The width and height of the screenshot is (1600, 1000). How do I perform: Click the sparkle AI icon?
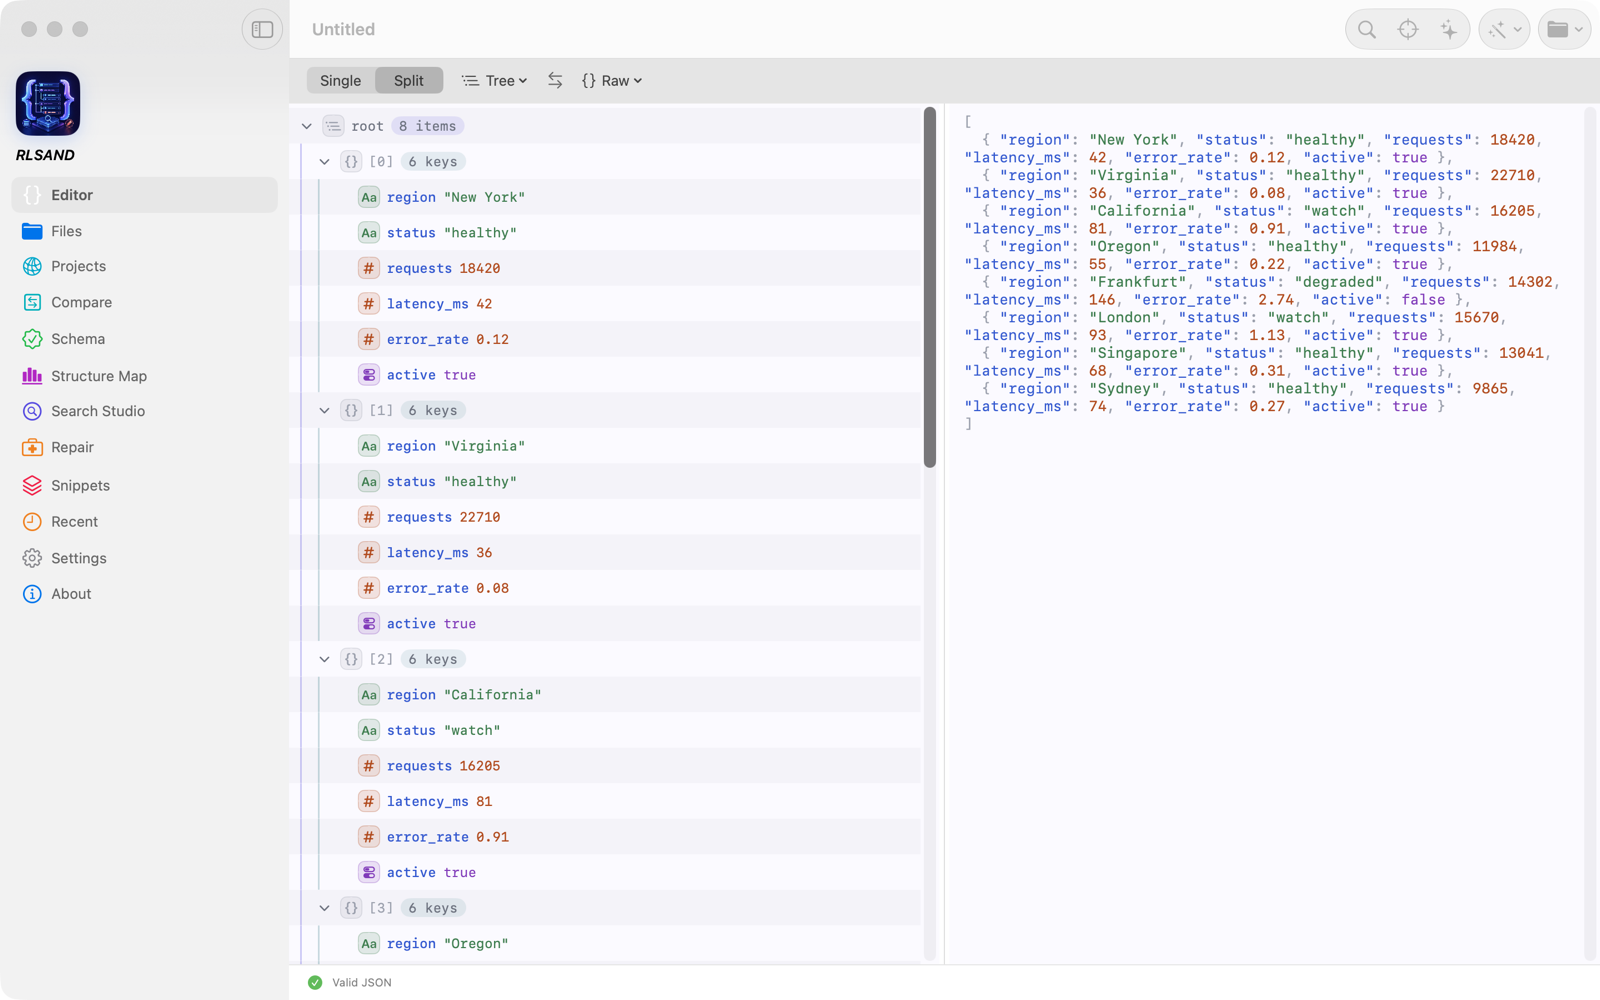(x=1448, y=30)
